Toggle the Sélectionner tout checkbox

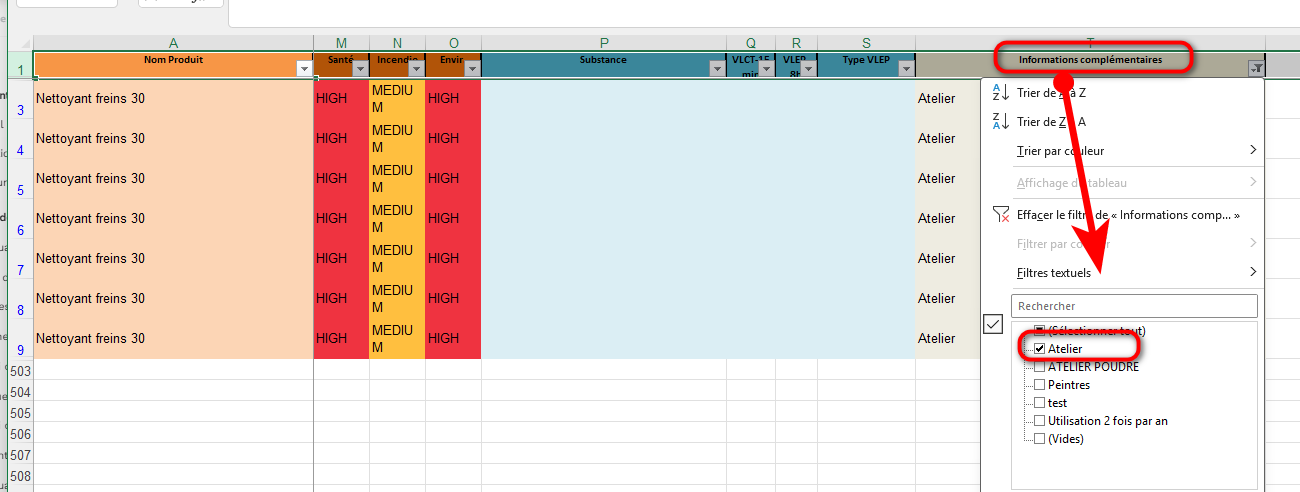(x=1040, y=331)
